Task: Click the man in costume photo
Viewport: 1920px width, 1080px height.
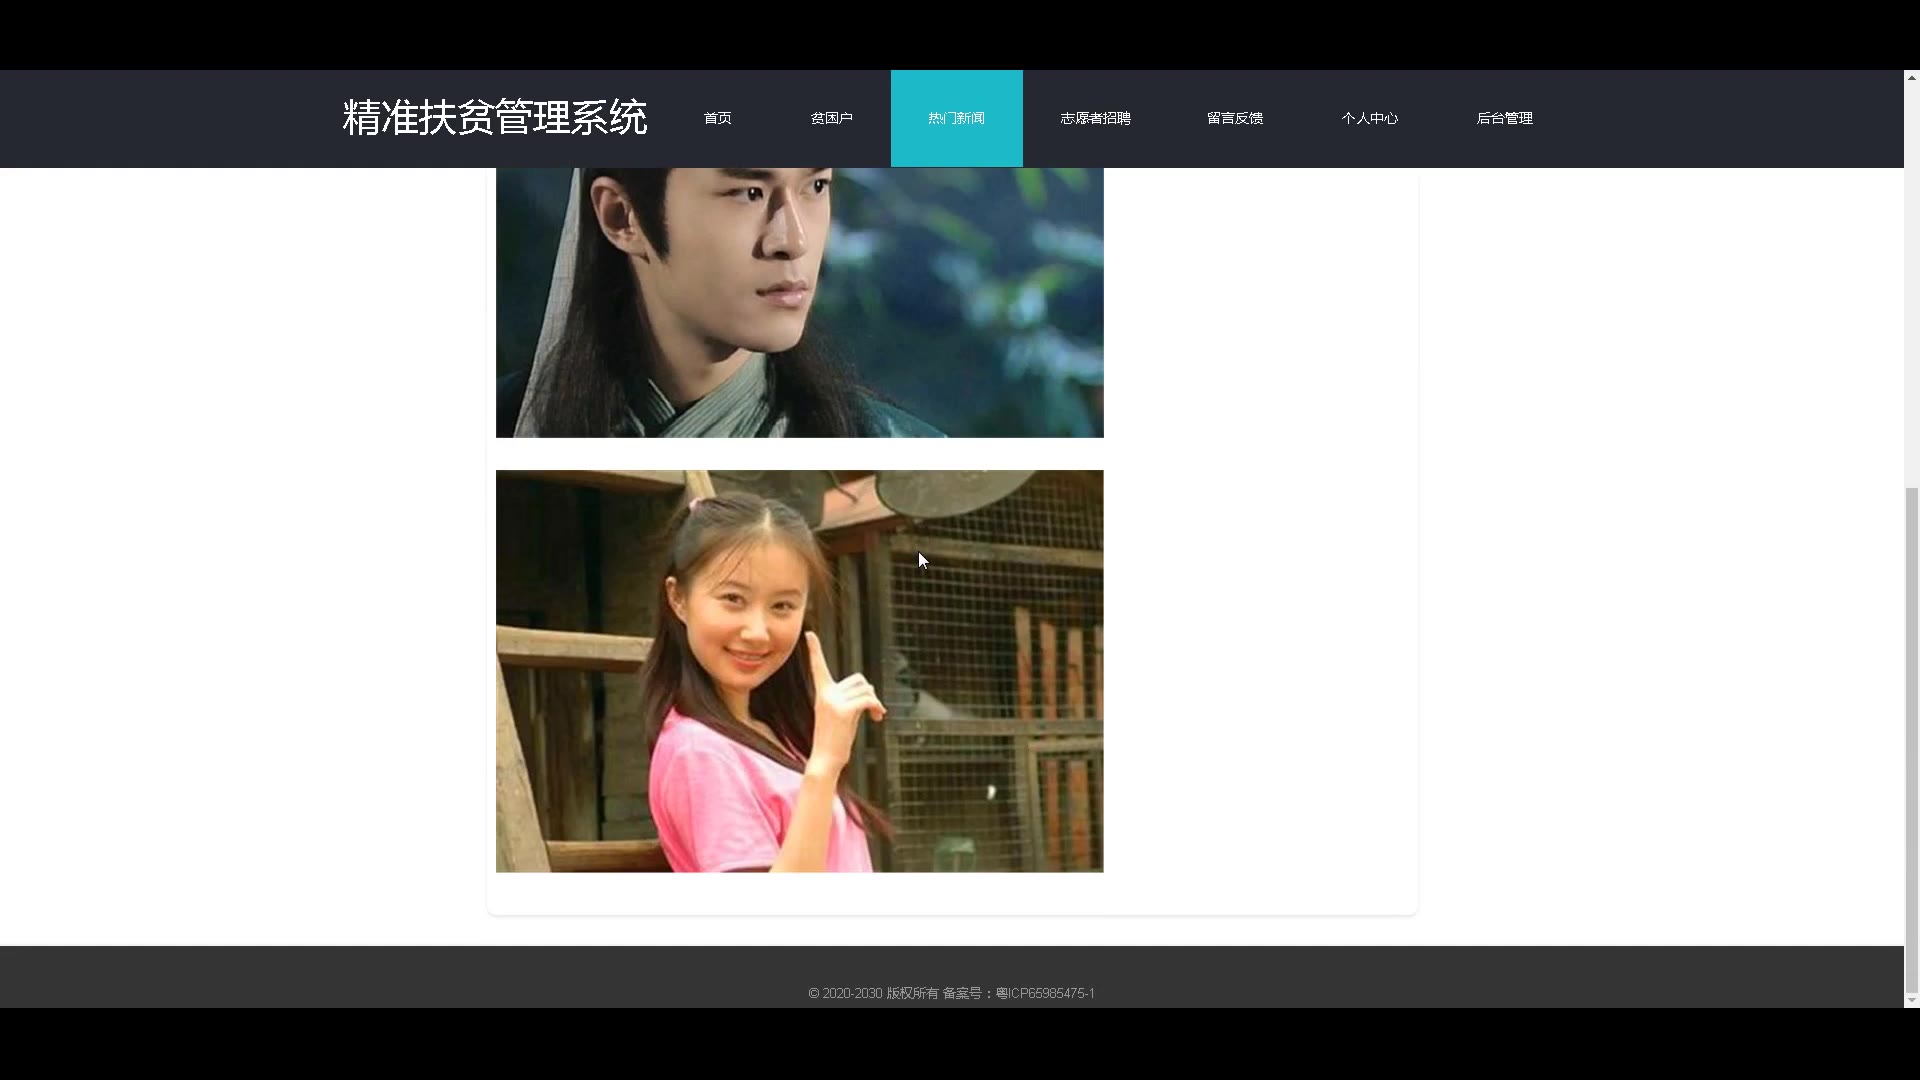Action: [x=800, y=303]
